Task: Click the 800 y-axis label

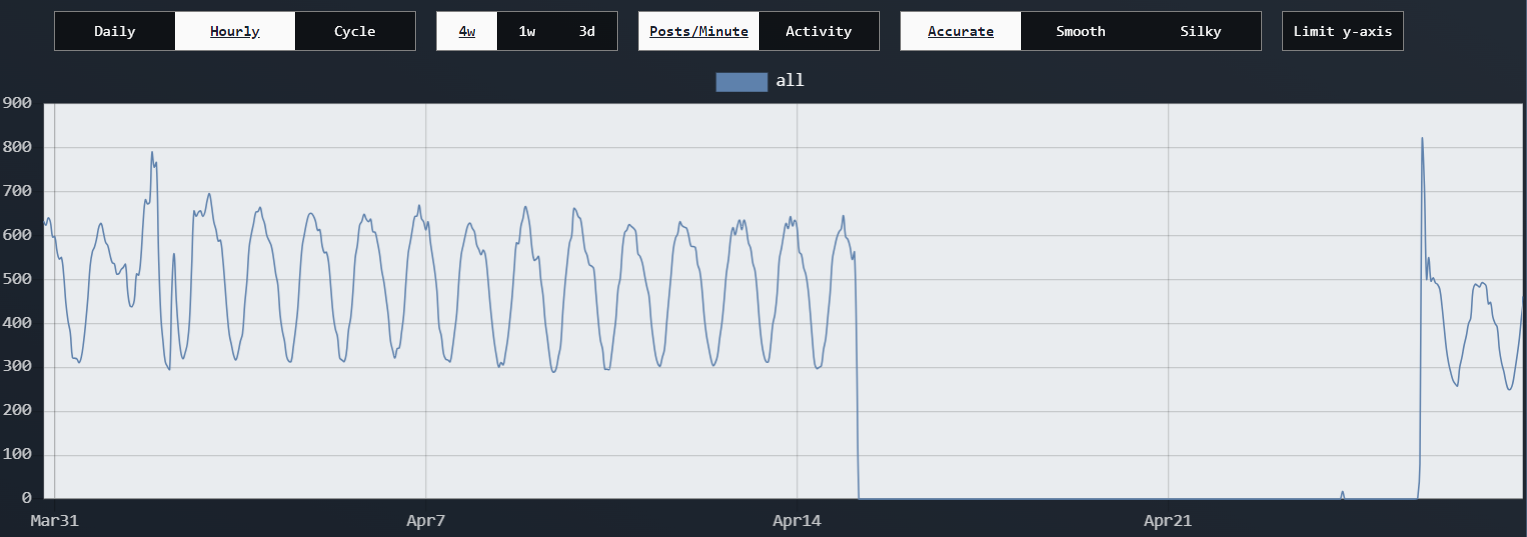Action: [x=17, y=147]
